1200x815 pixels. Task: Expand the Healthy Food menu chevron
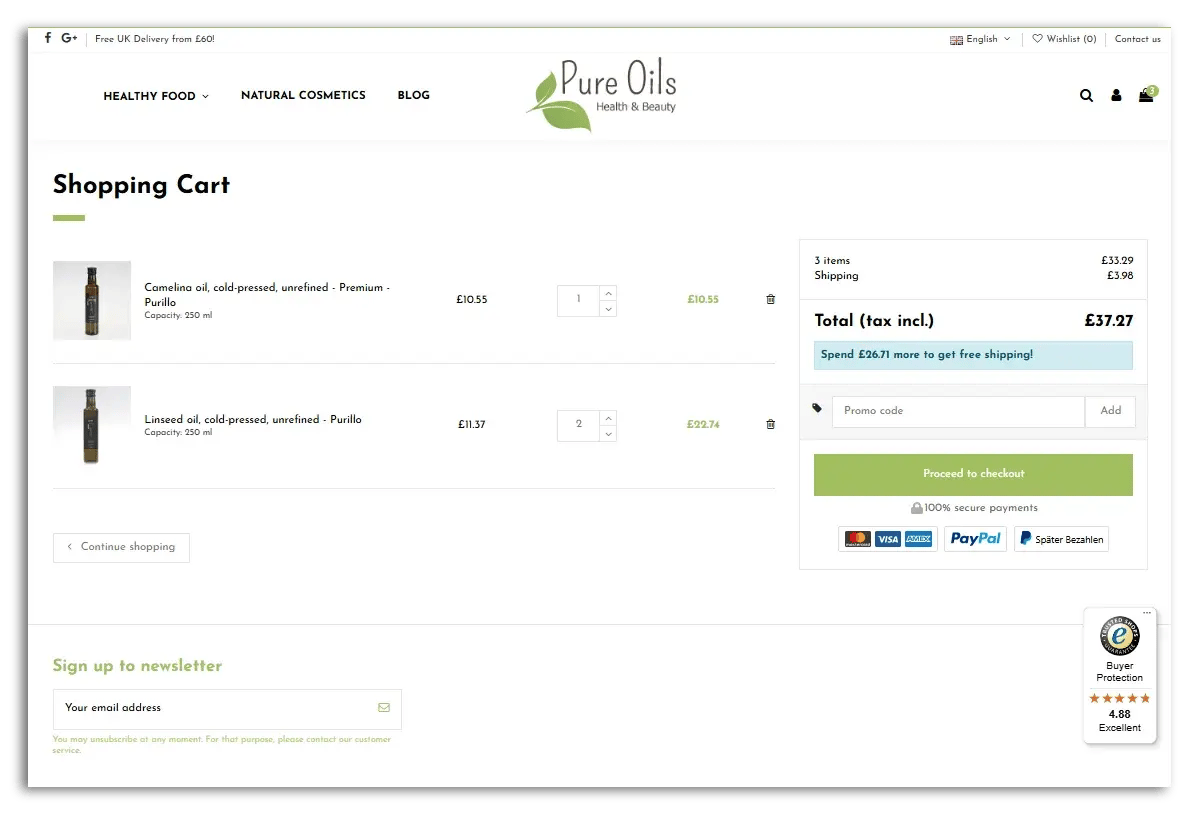[x=207, y=96]
